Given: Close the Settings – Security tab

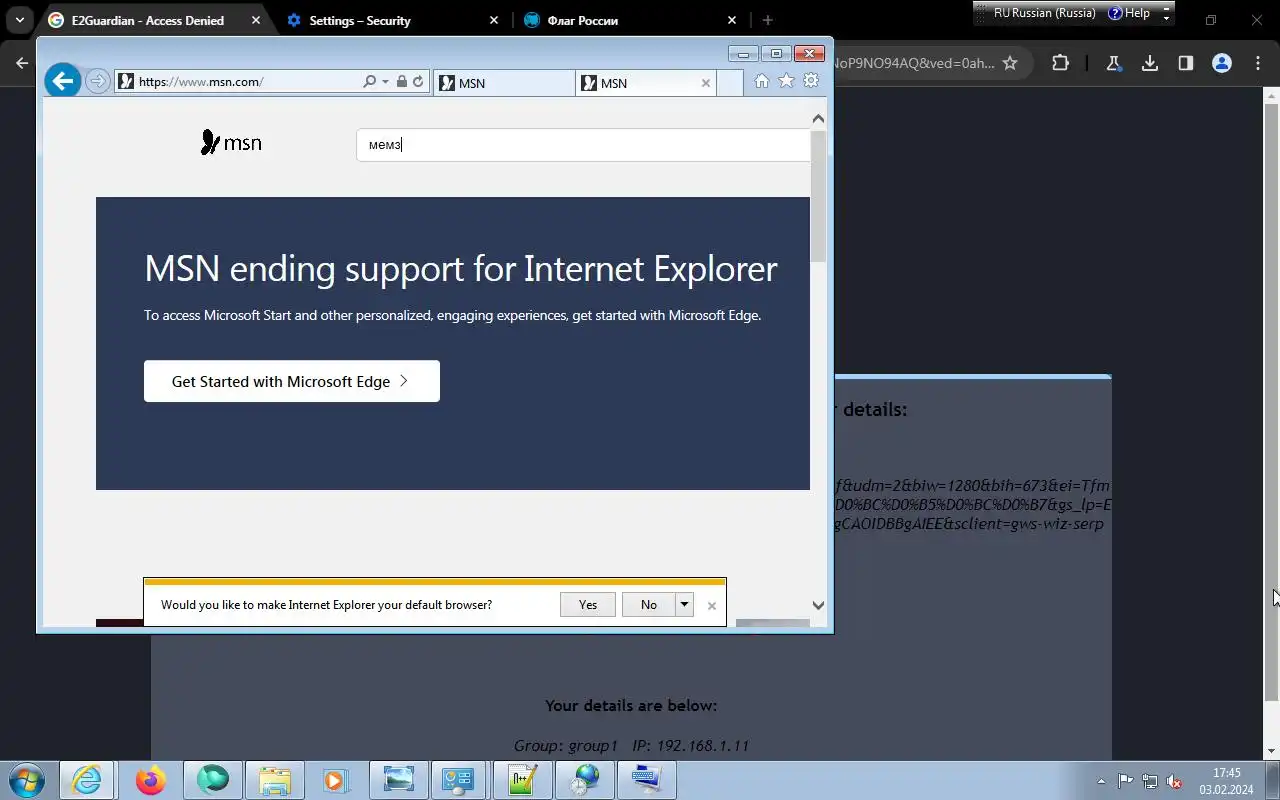Looking at the screenshot, I should point(494,20).
